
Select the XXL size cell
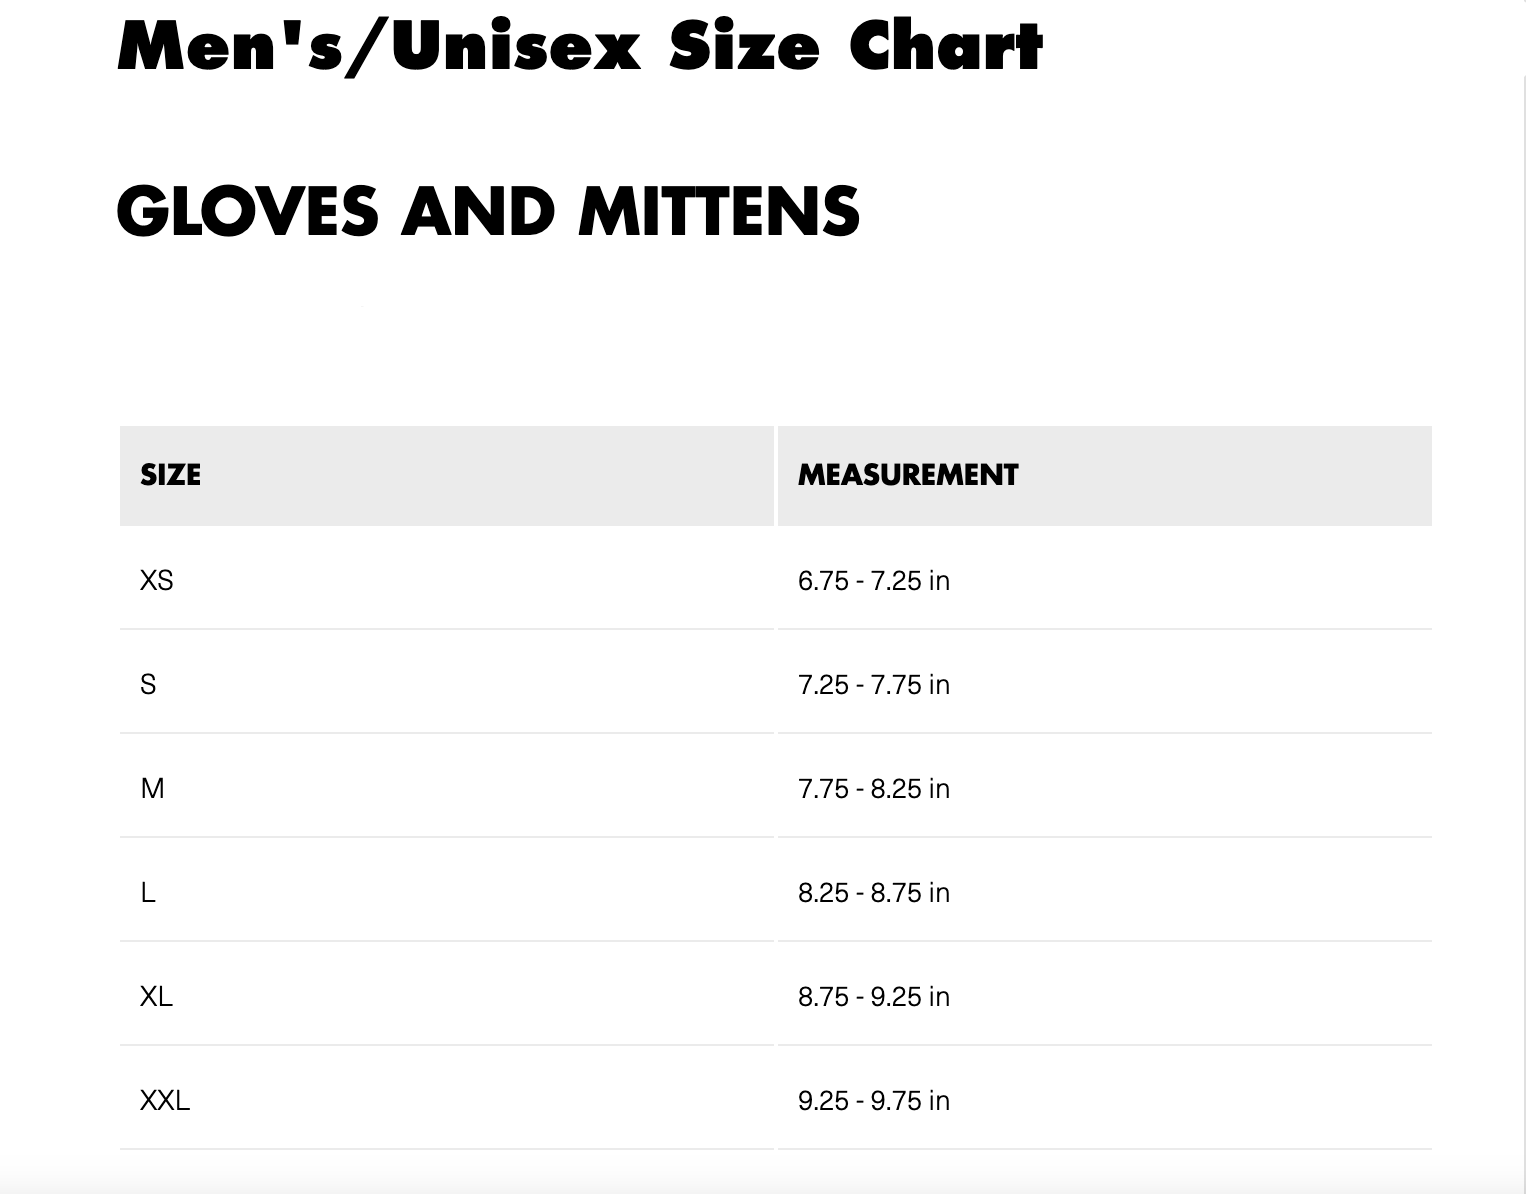(x=165, y=1101)
